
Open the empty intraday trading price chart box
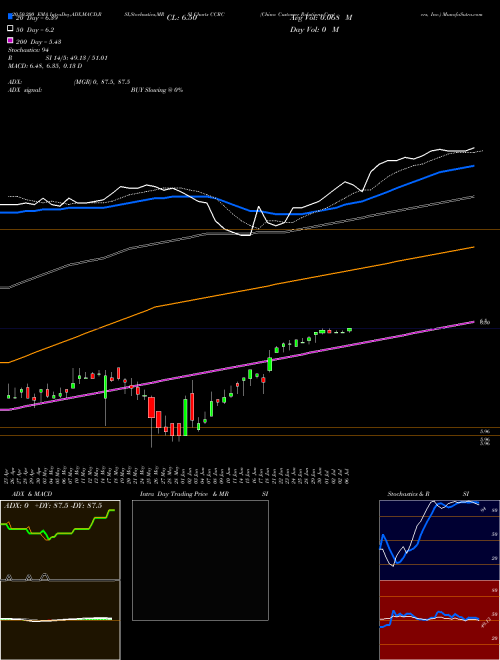pos(200,560)
